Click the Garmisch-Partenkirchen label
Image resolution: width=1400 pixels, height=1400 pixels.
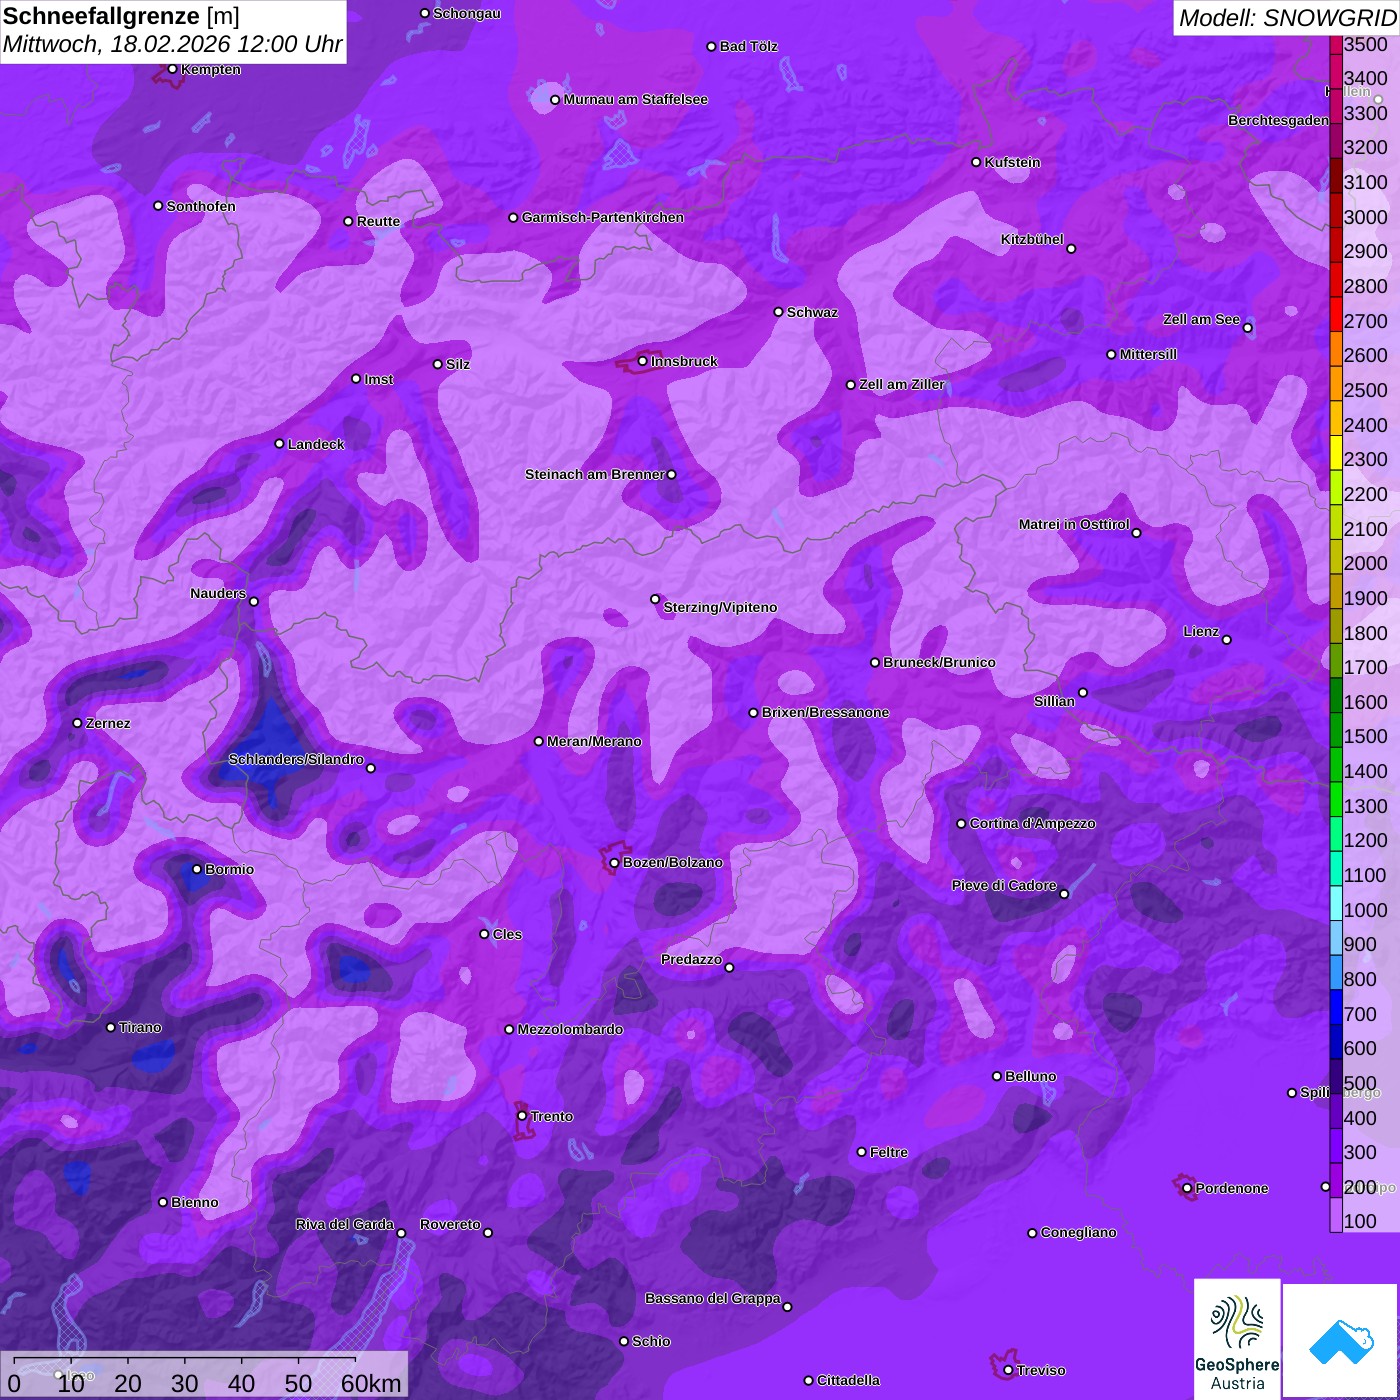(603, 217)
